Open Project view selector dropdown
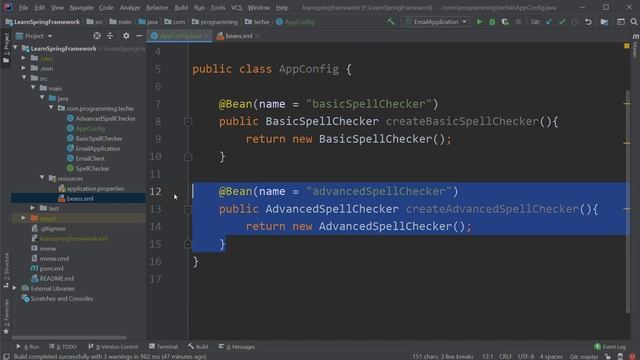 pyautogui.click(x=34, y=36)
